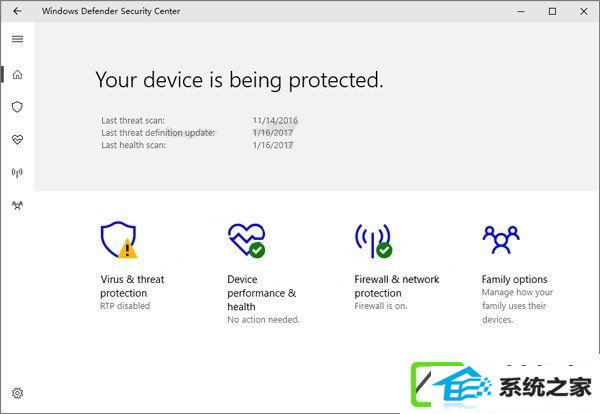The image size is (600, 414).
Task: Maximize the Security Center window
Action: coord(552,11)
